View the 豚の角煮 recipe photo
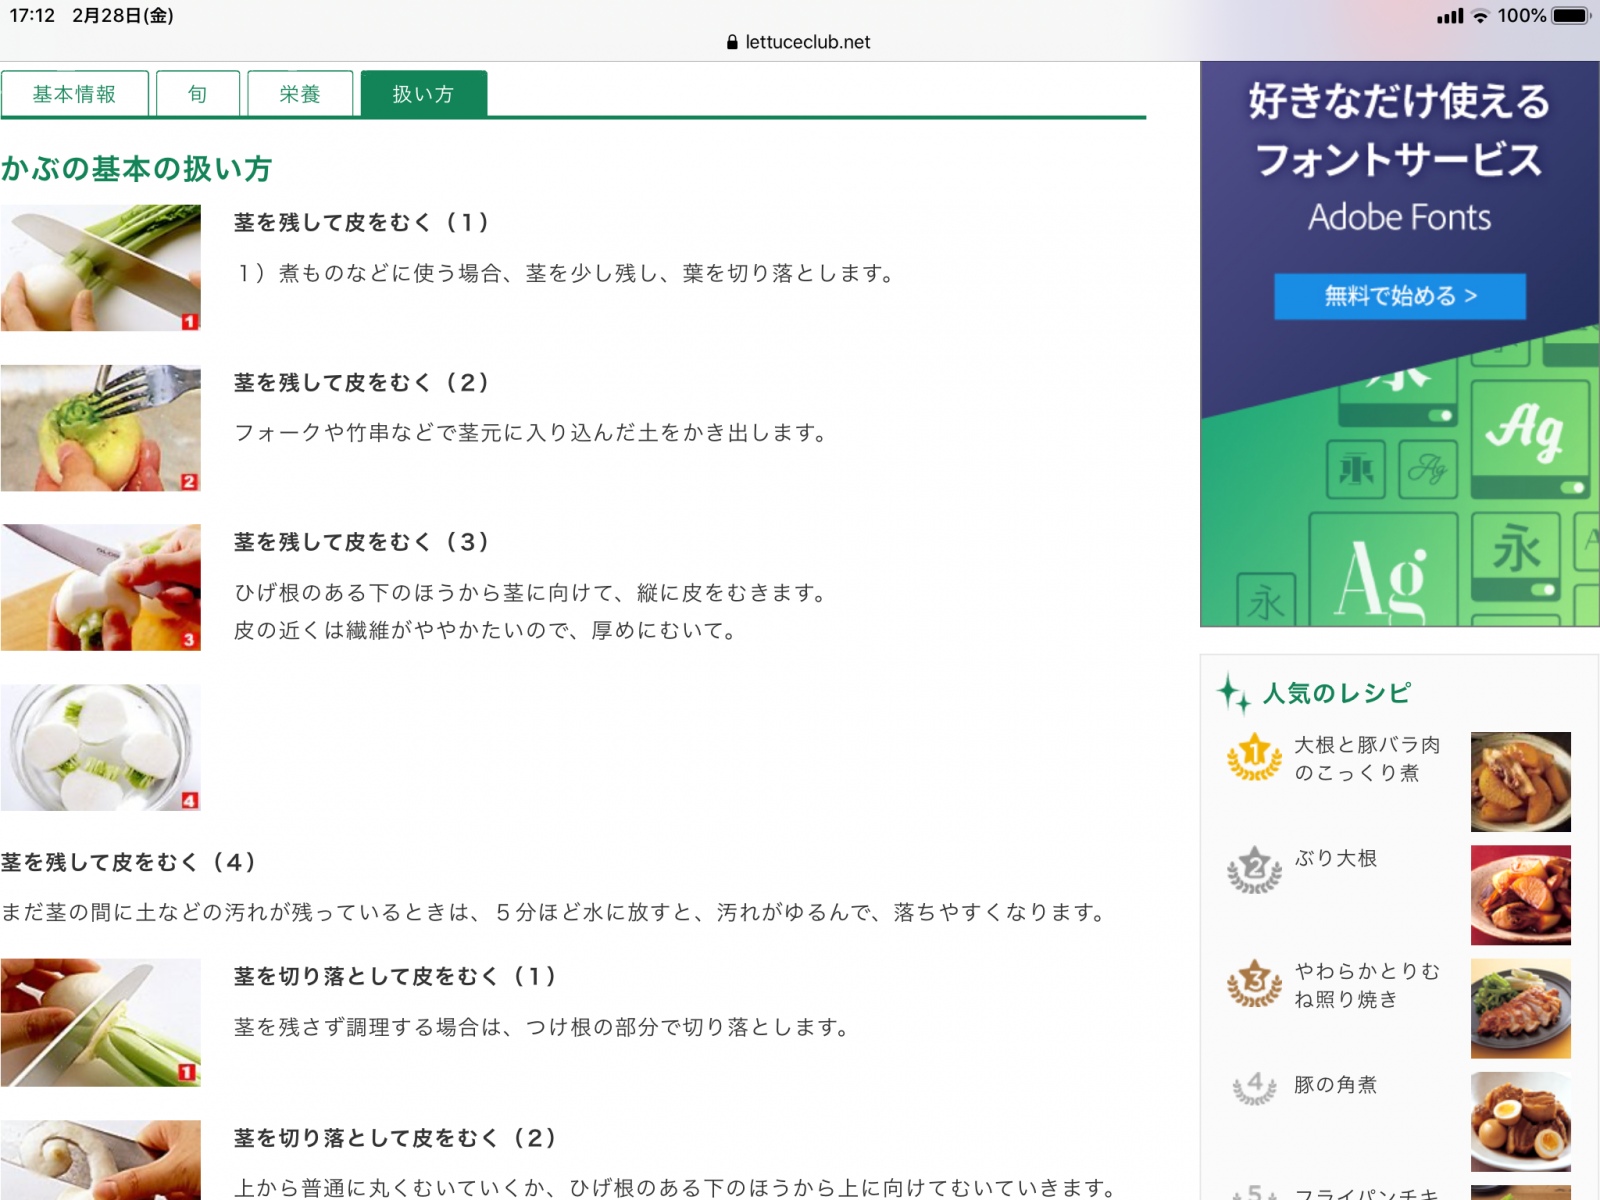 tap(1520, 1121)
